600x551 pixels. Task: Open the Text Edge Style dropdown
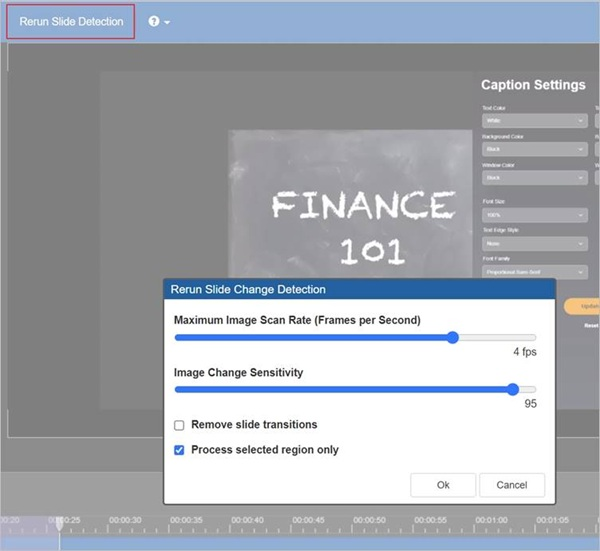(535, 243)
